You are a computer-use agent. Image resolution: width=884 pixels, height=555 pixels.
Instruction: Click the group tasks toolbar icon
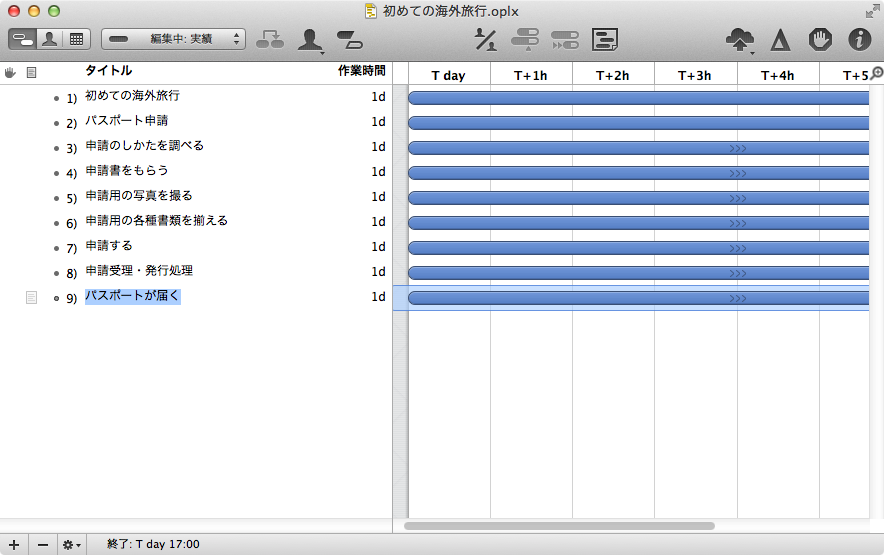click(x=270, y=39)
